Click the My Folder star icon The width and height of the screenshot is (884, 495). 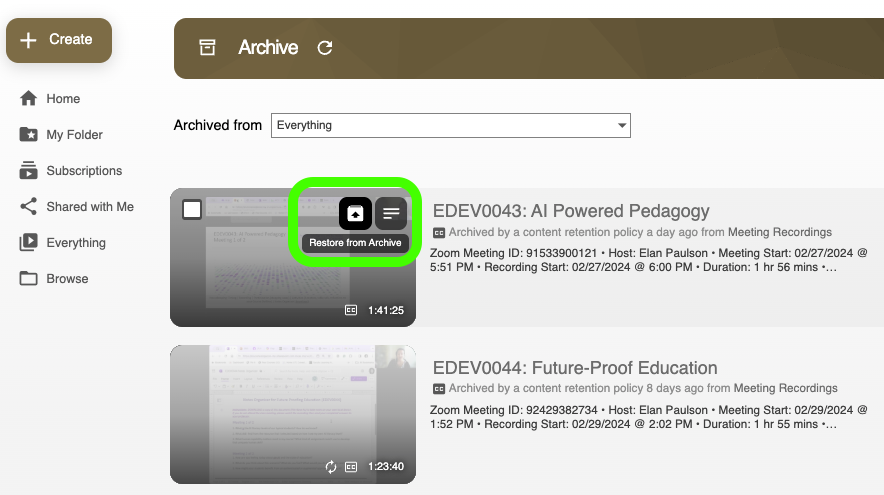[28, 134]
